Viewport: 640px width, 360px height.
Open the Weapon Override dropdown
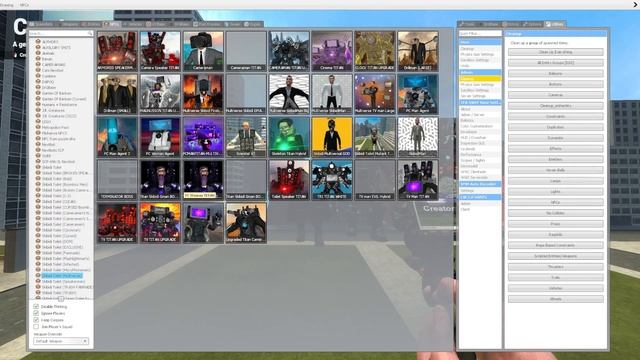pyautogui.click(x=61, y=341)
